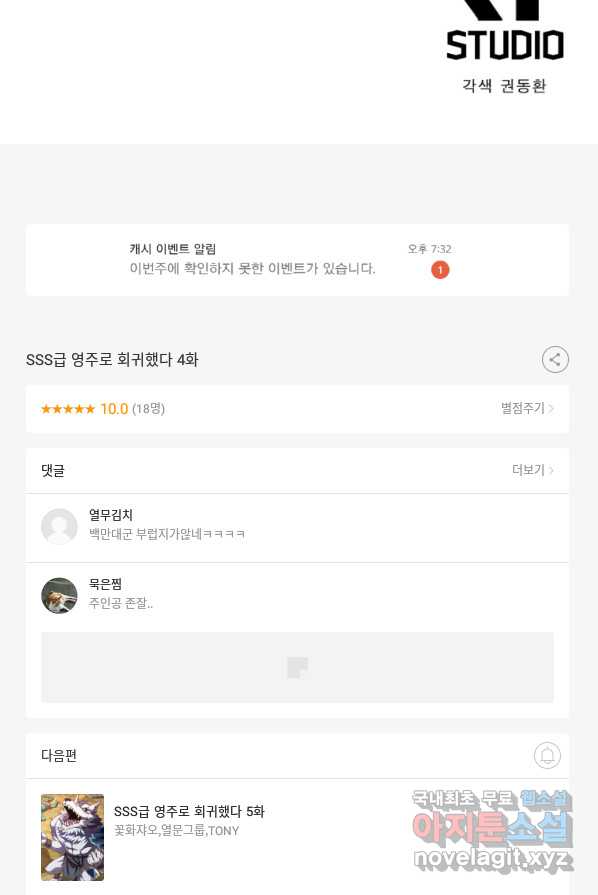Click the 댓글 section header
The width and height of the screenshot is (598, 895).
(x=52, y=470)
